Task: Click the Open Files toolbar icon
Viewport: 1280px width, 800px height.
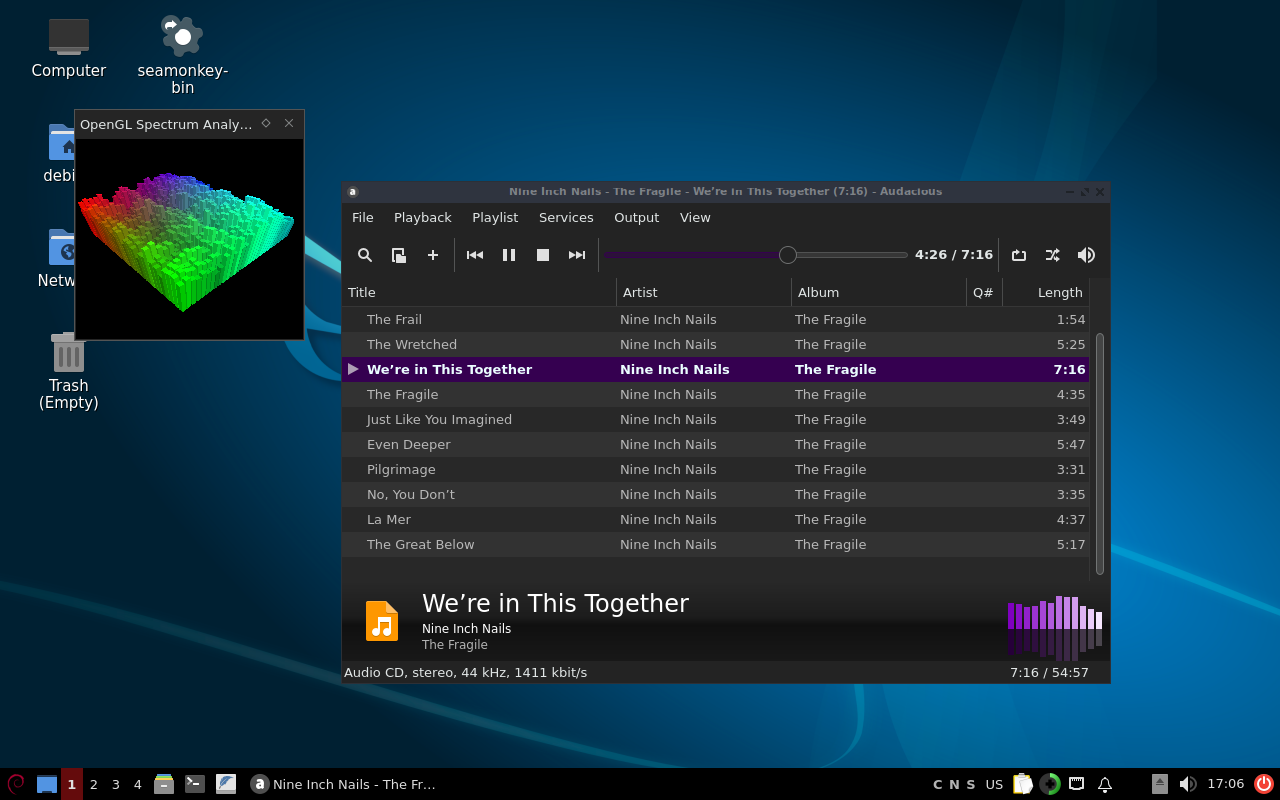Action: coord(398,255)
